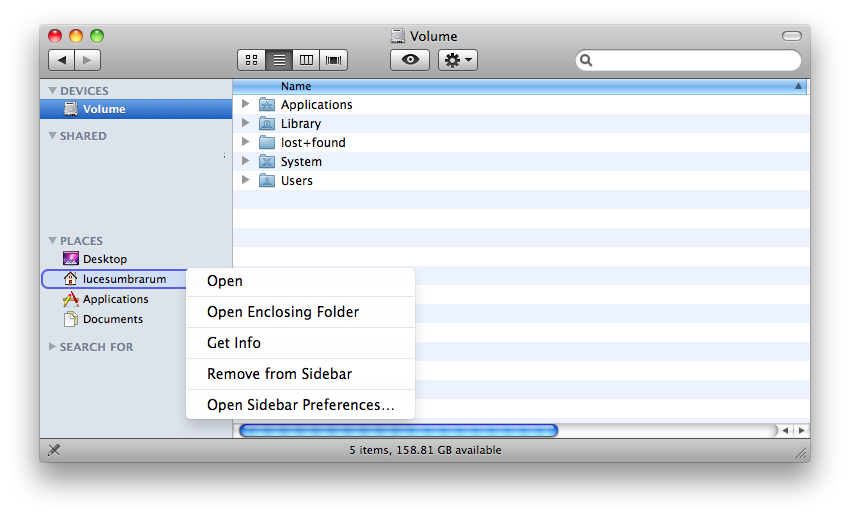Expand the lost+found folder disclosure triangle
The height and width of the screenshot is (517, 850).
[246, 141]
